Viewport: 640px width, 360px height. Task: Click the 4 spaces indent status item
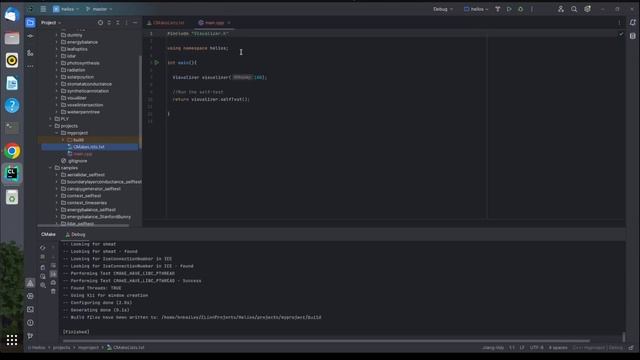click(x=558, y=348)
